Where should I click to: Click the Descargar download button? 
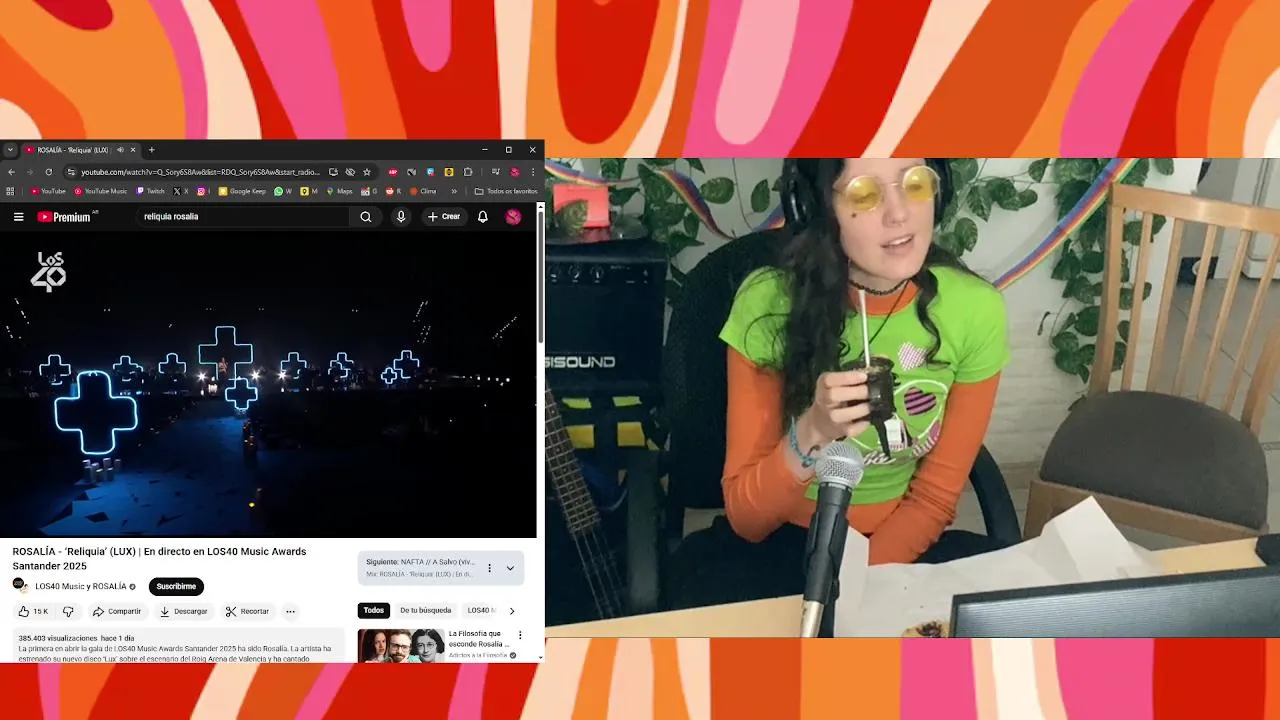[184, 611]
